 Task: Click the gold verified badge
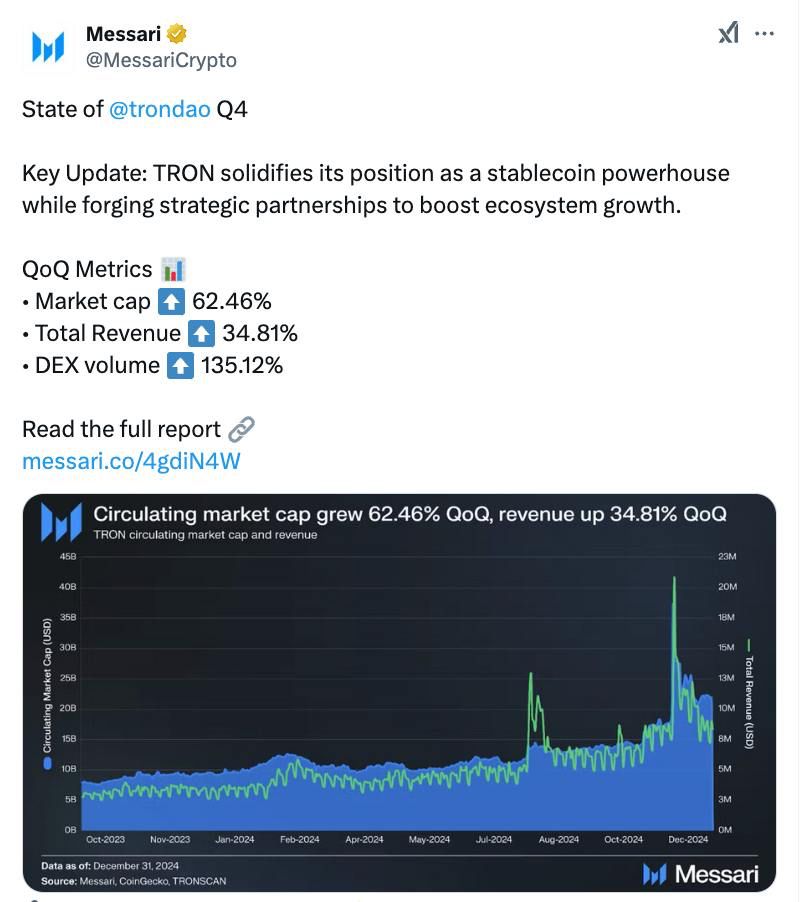(177, 34)
